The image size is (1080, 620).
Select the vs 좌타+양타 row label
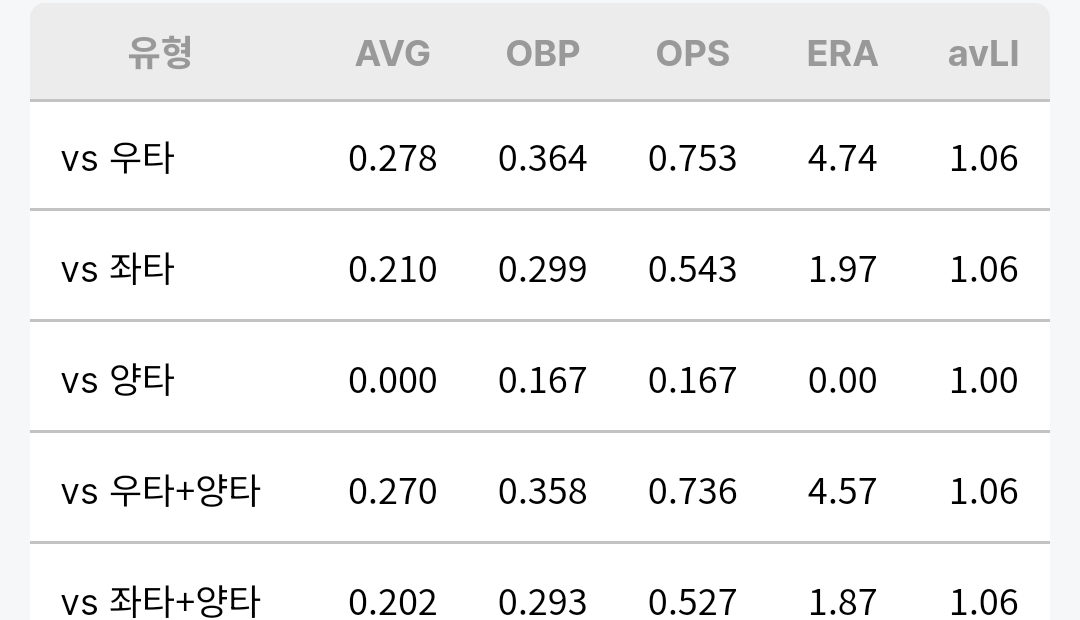(x=160, y=601)
